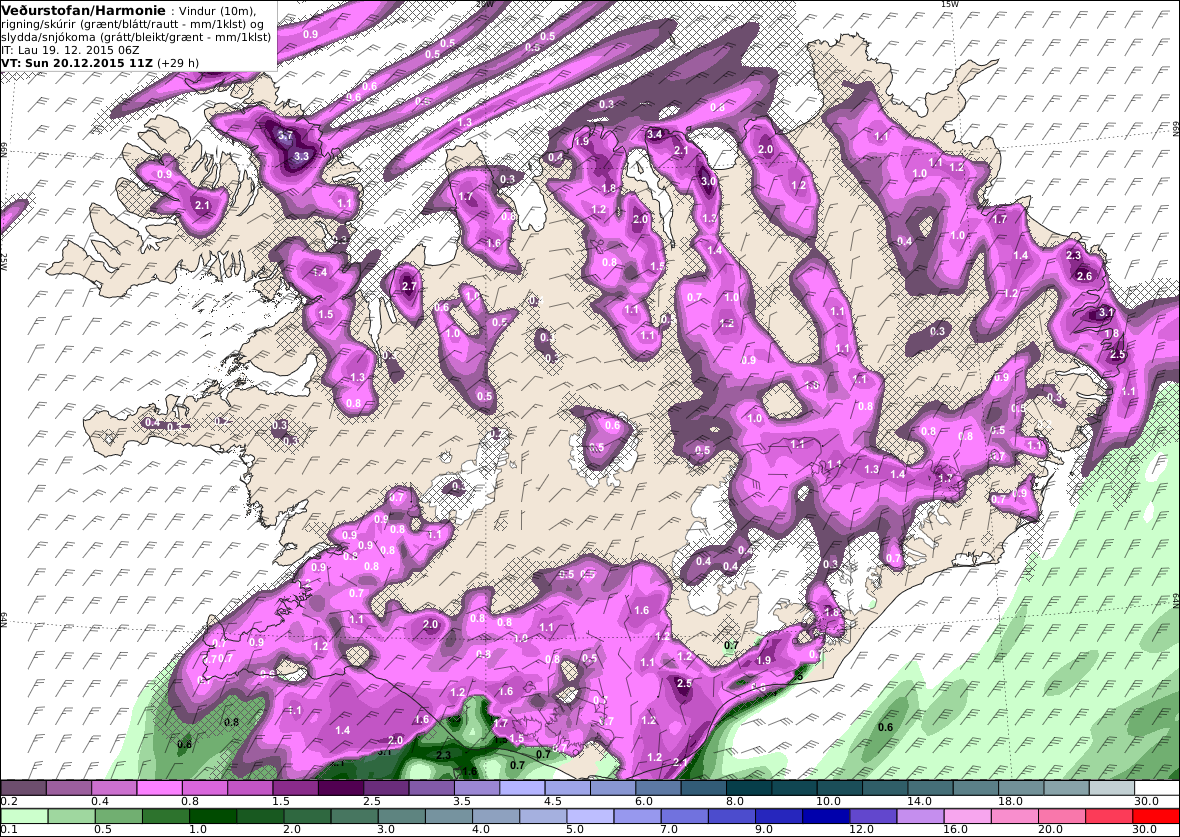Click the 5.0 legend label
This screenshot has height=837, width=1180.
576,829
